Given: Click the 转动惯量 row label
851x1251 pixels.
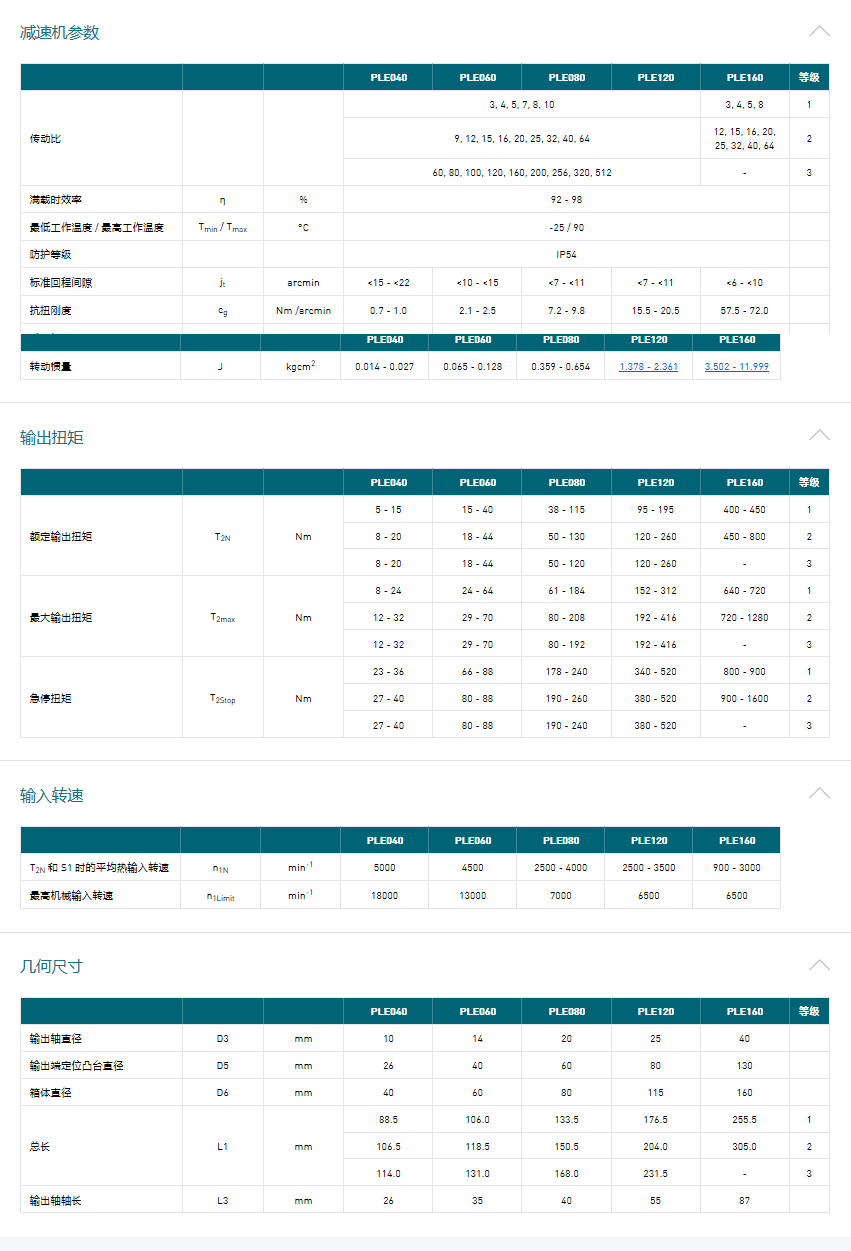Looking at the screenshot, I should pyautogui.click(x=50, y=367).
